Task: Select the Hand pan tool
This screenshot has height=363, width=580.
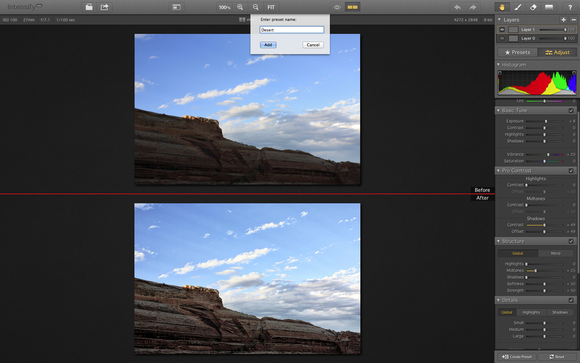Action: click(x=502, y=7)
